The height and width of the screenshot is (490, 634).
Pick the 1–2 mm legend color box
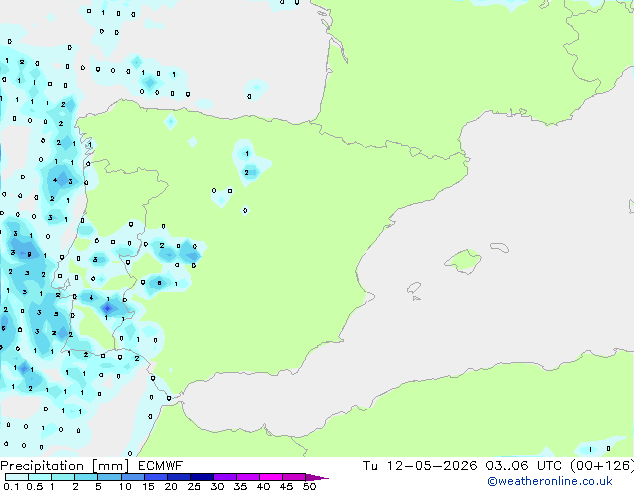click(x=63, y=477)
